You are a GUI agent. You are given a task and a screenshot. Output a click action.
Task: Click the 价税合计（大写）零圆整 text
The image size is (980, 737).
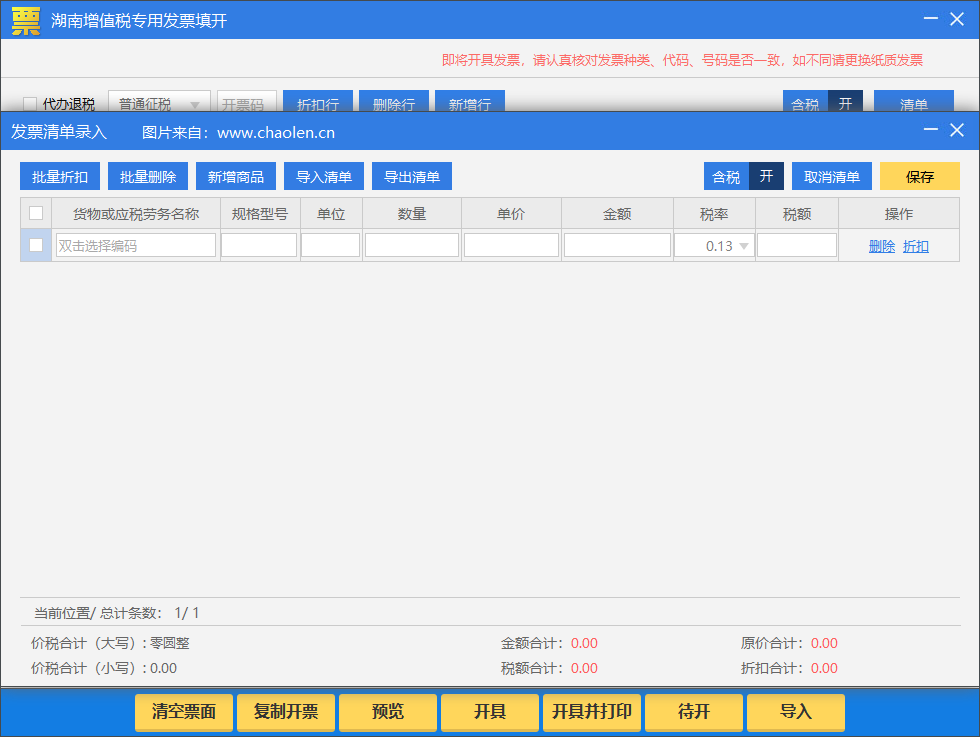(x=110, y=643)
